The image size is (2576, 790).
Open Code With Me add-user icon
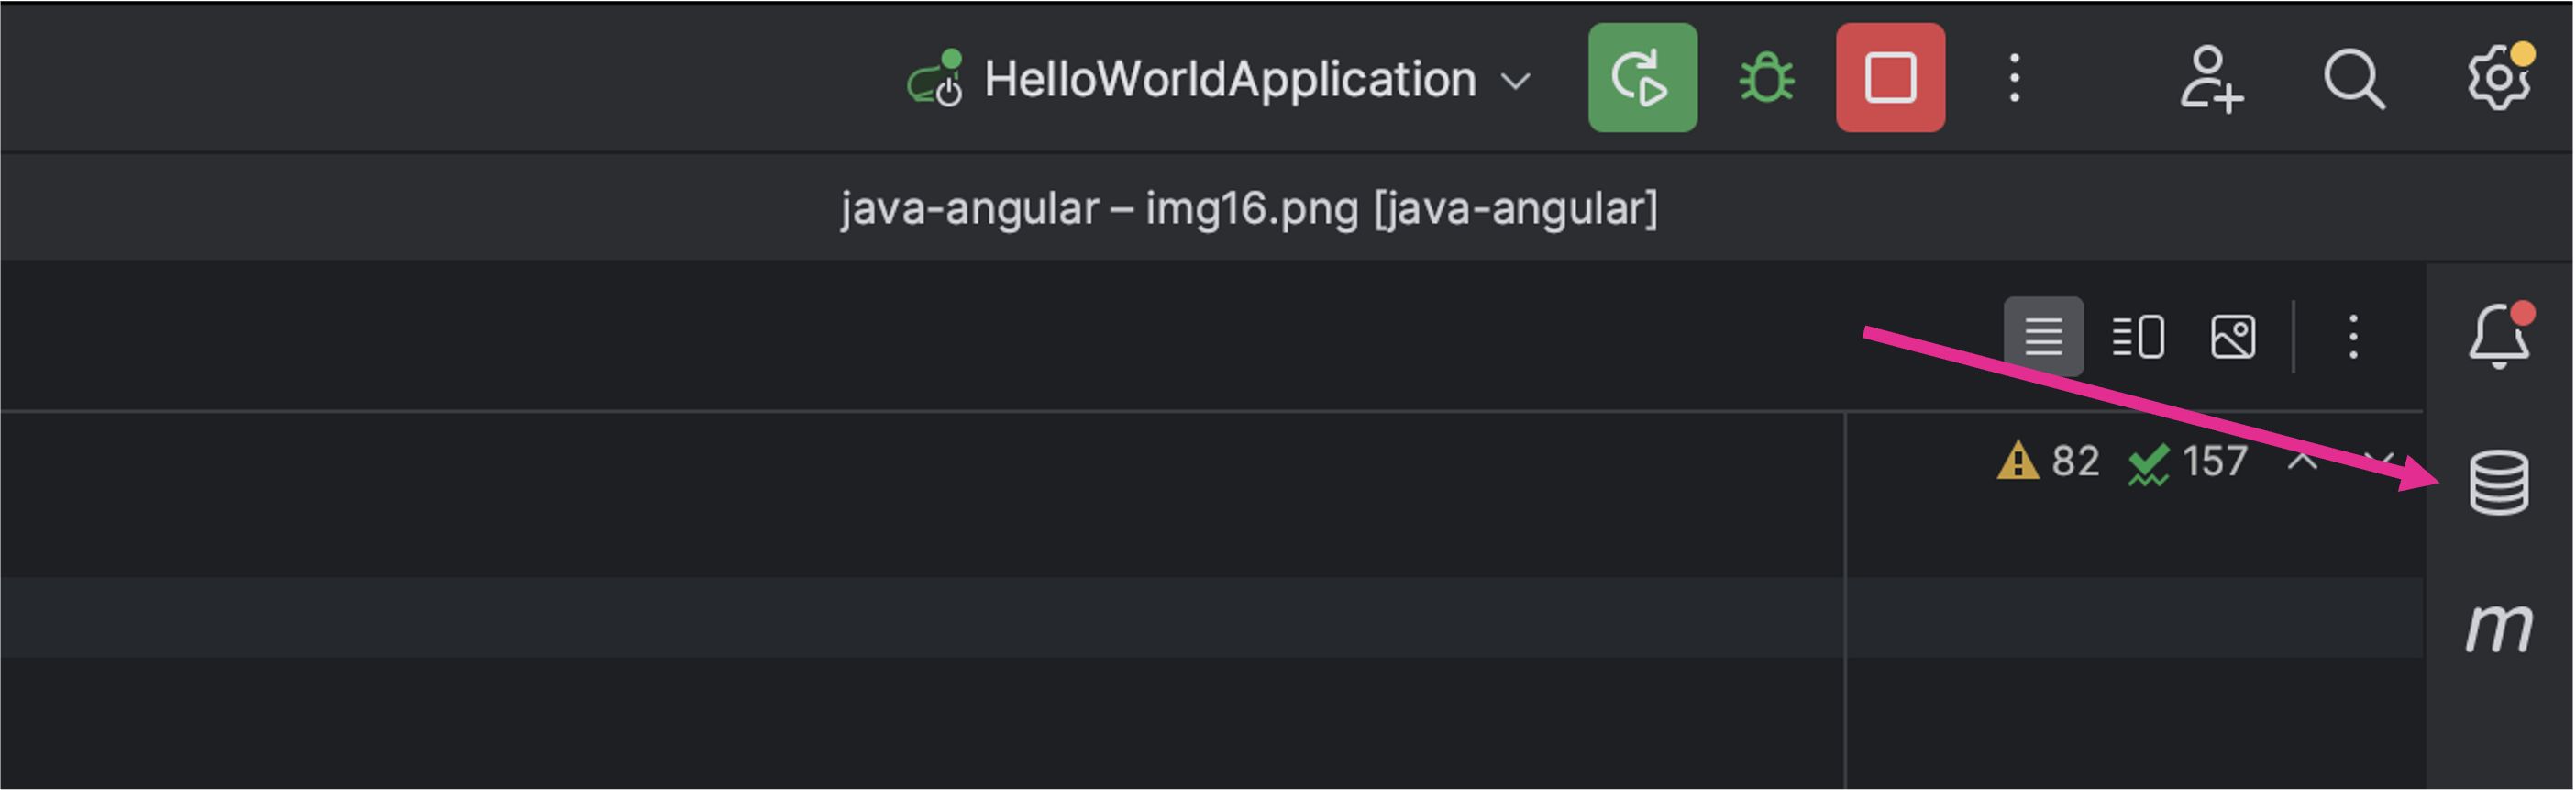coord(2211,78)
